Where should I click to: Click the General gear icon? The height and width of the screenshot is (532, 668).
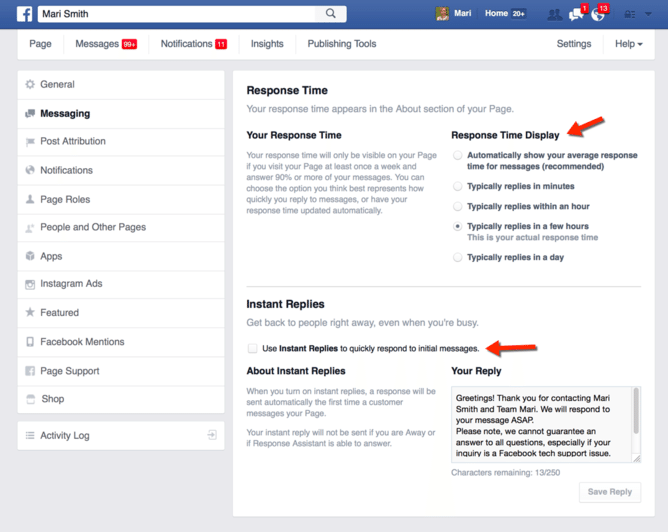pyautogui.click(x=30, y=84)
